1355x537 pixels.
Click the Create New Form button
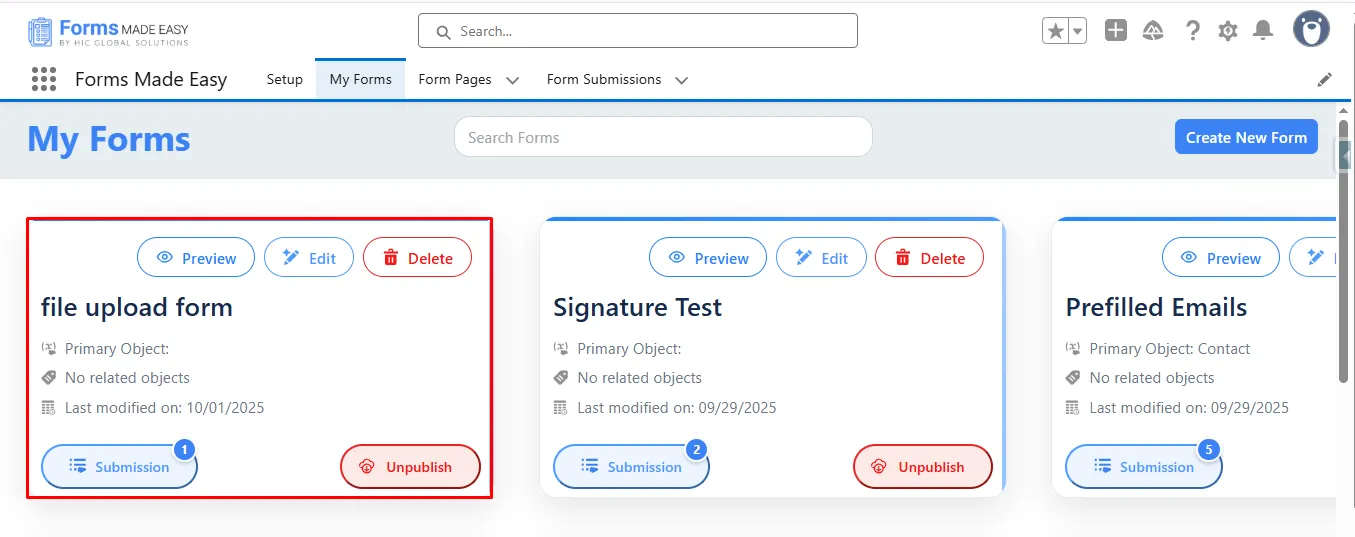(x=1246, y=137)
